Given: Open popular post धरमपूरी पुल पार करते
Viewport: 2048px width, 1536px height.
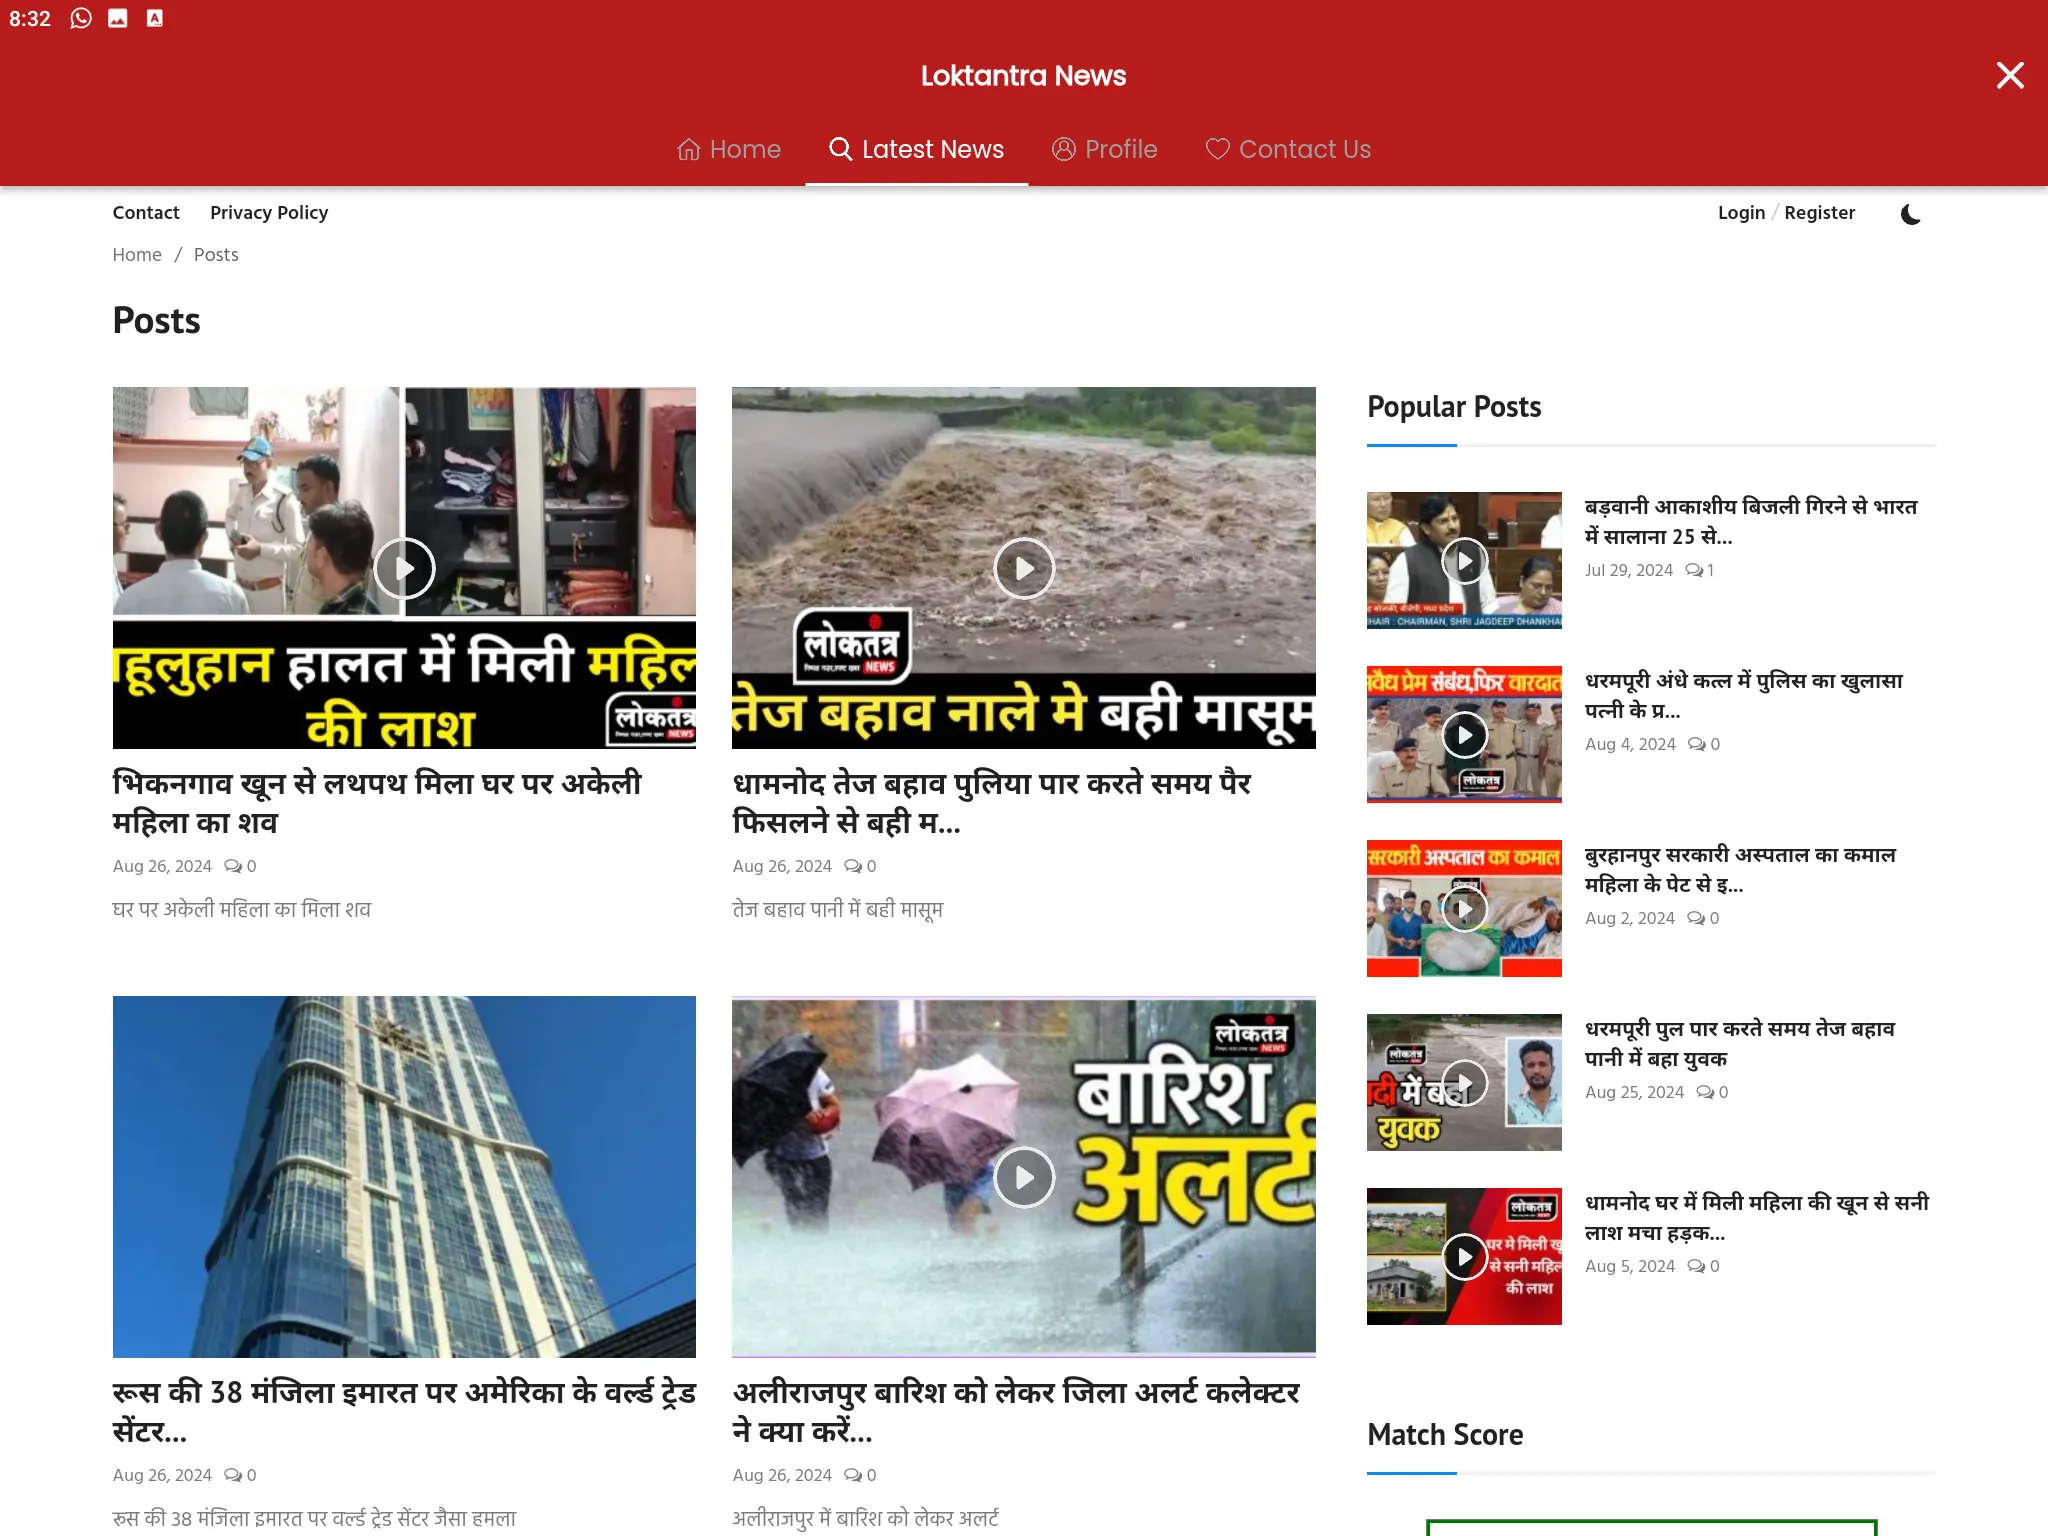Looking at the screenshot, I should pyautogui.click(x=1740, y=1044).
